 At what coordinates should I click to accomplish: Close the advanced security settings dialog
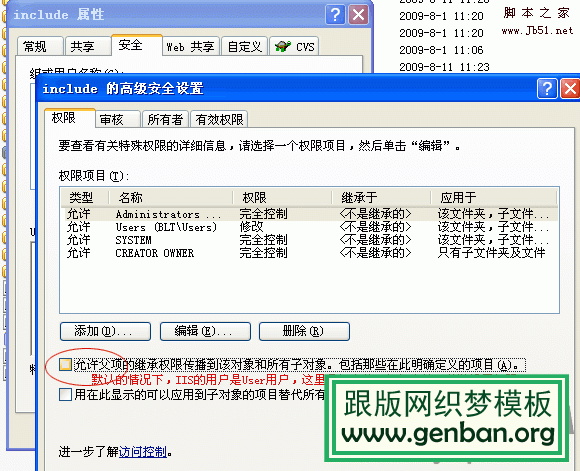570,88
